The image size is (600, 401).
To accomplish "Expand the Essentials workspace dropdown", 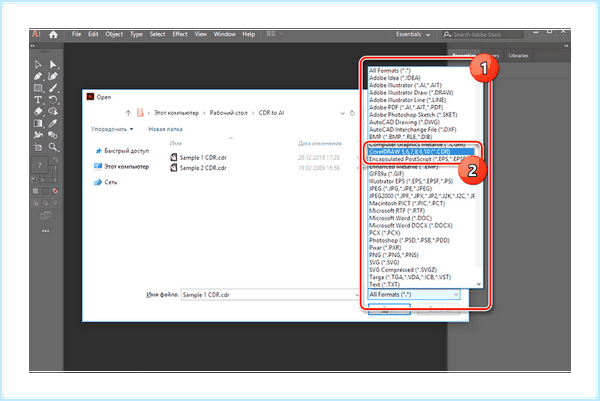I will click(x=413, y=34).
